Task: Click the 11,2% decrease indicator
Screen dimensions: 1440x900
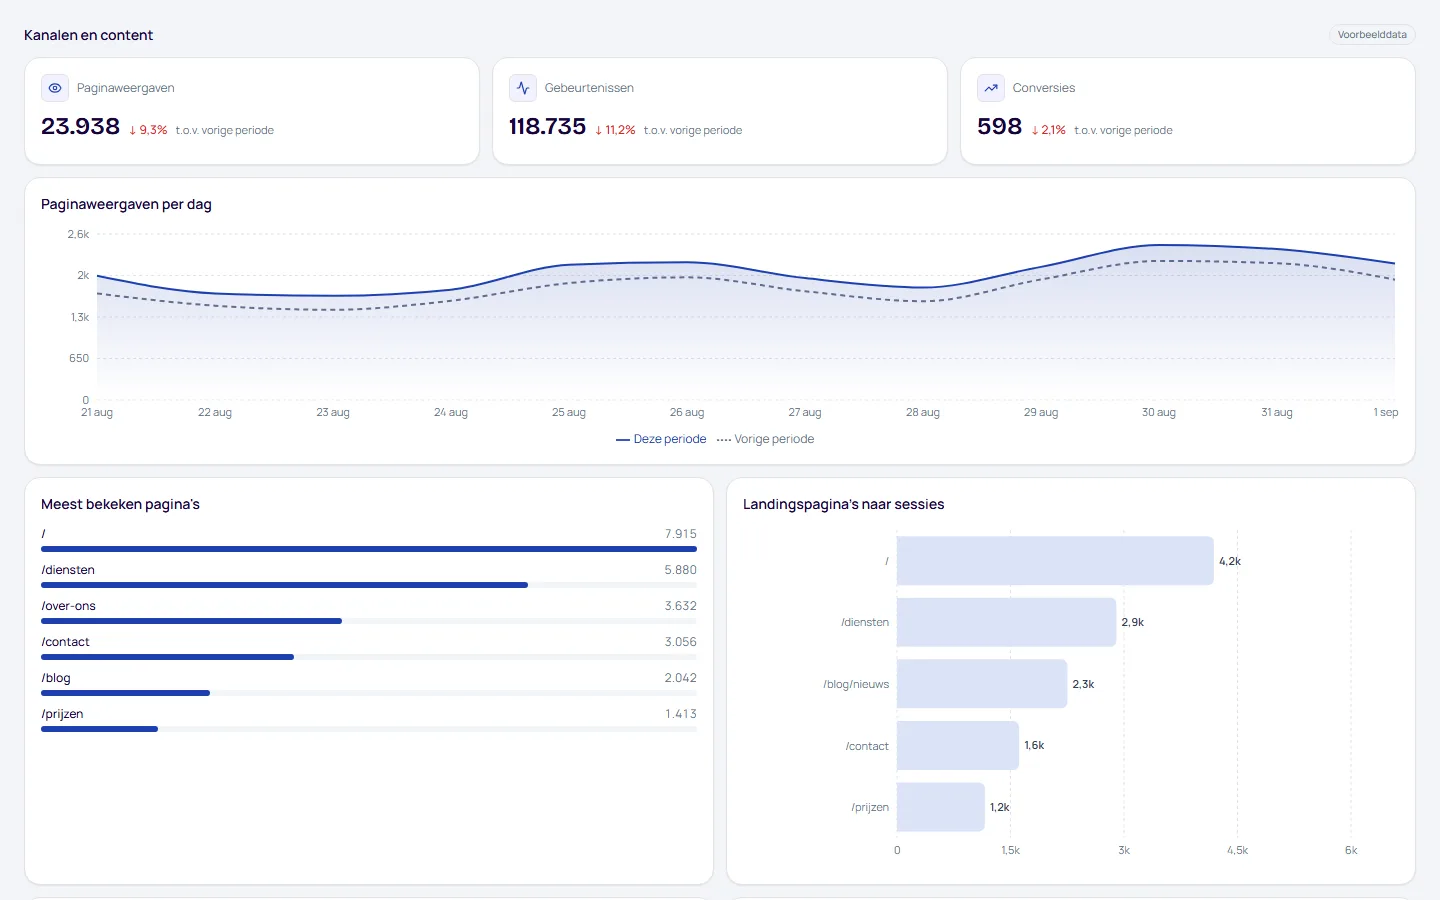Action: click(615, 130)
